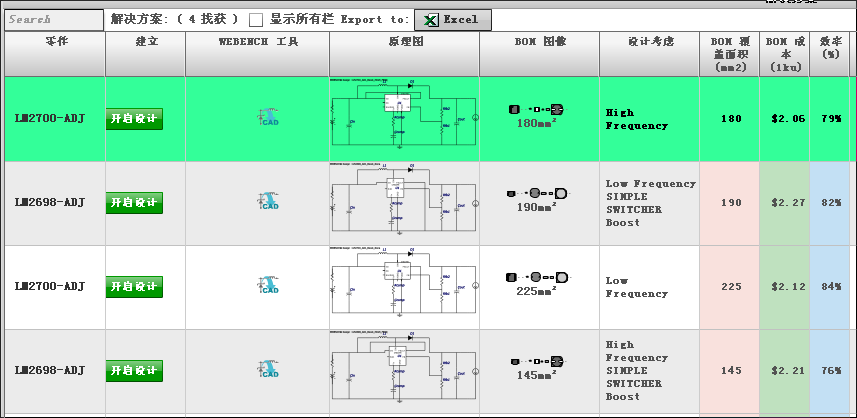Click the 190 footprint area cell
Image resolution: width=857 pixels, height=418 pixels.
click(731, 203)
